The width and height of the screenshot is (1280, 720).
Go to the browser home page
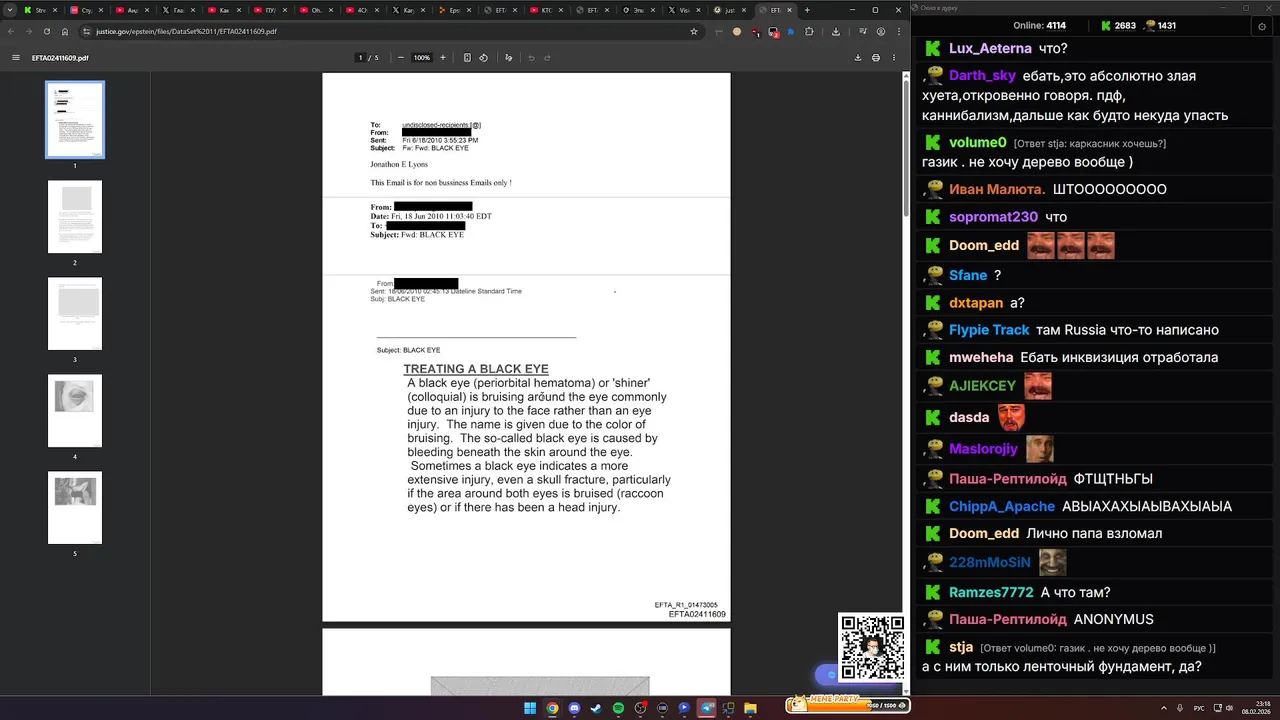click(x=65, y=31)
